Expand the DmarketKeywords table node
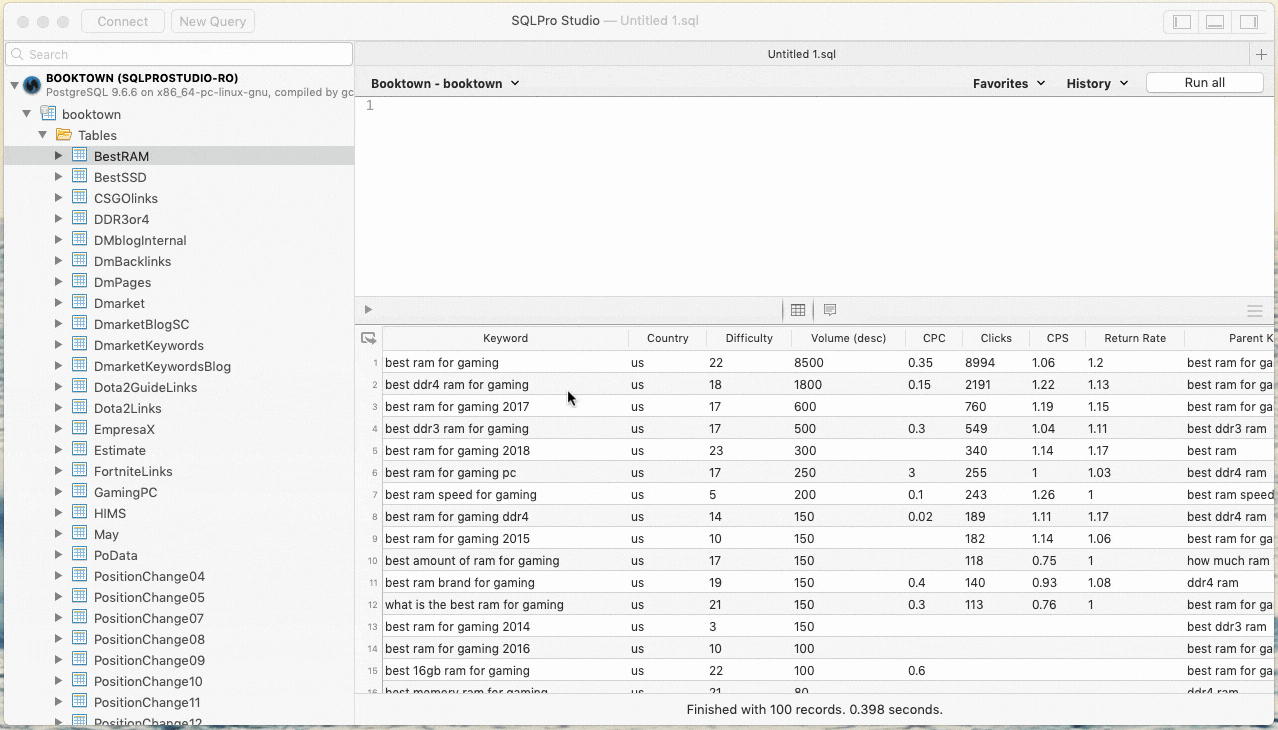Viewport: 1278px width, 730px height. (58, 345)
